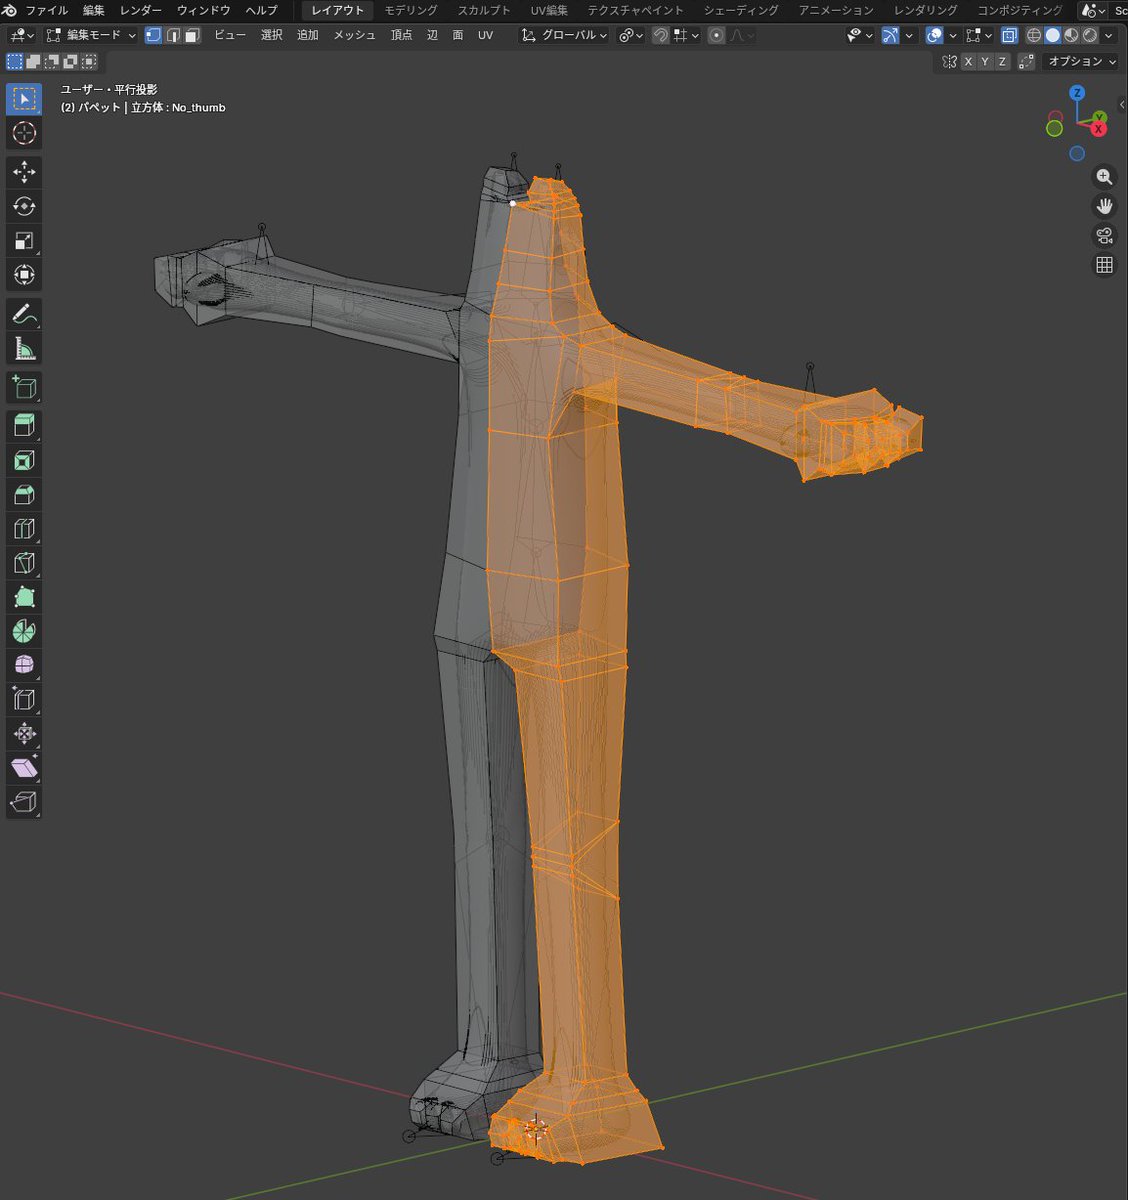Select the combined Transform tool
Screen dimensions: 1128x1200
[24, 274]
